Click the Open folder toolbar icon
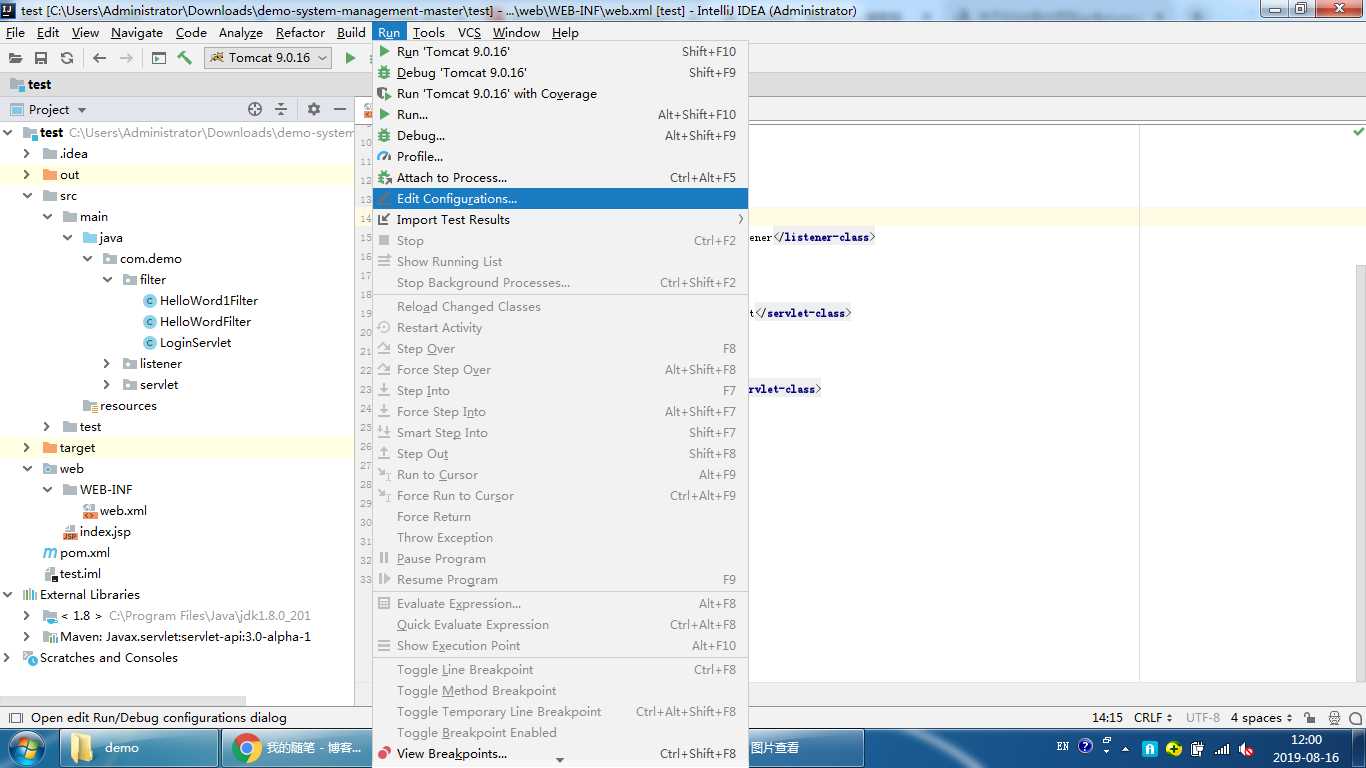1366x768 pixels. tap(15, 58)
